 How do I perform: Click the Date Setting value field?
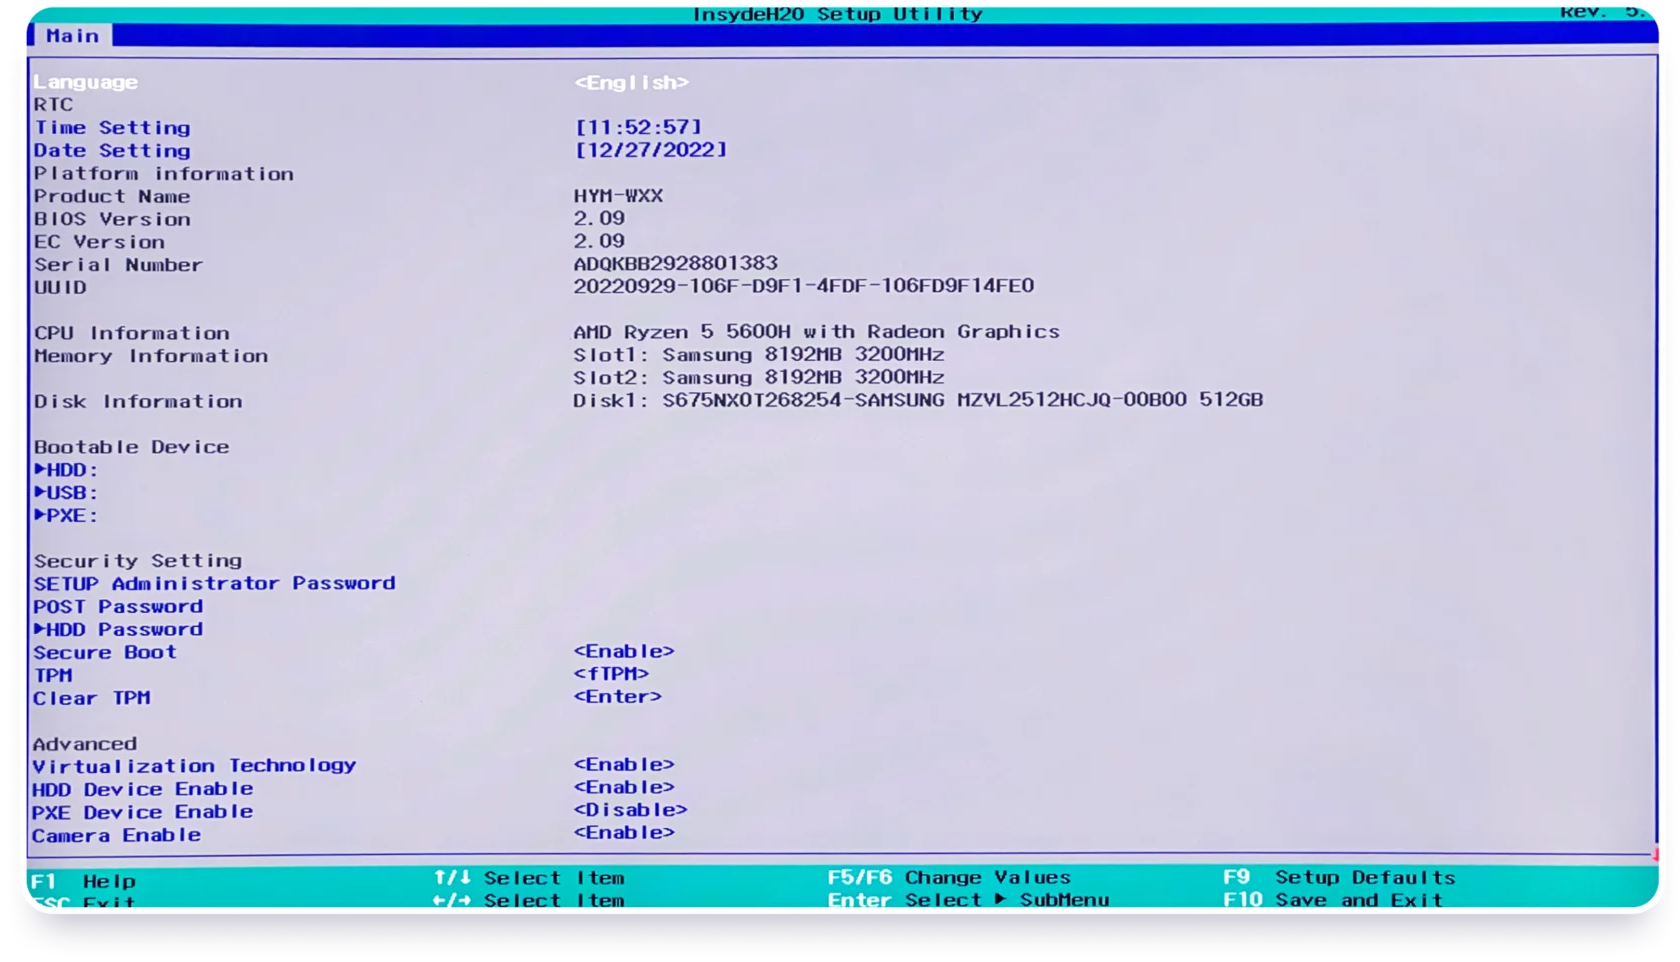coord(650,150)
